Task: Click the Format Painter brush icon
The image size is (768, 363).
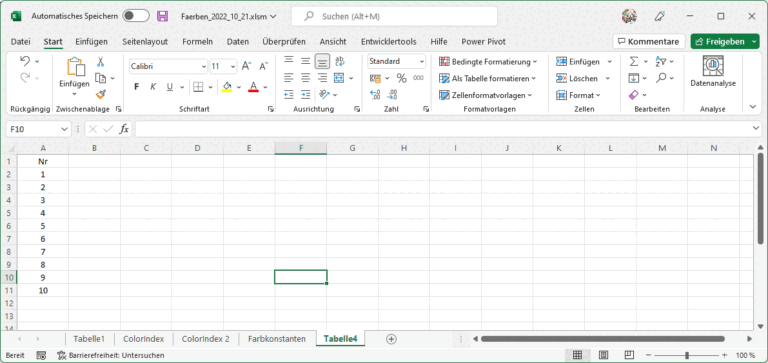Action: (x=100, y=94)
